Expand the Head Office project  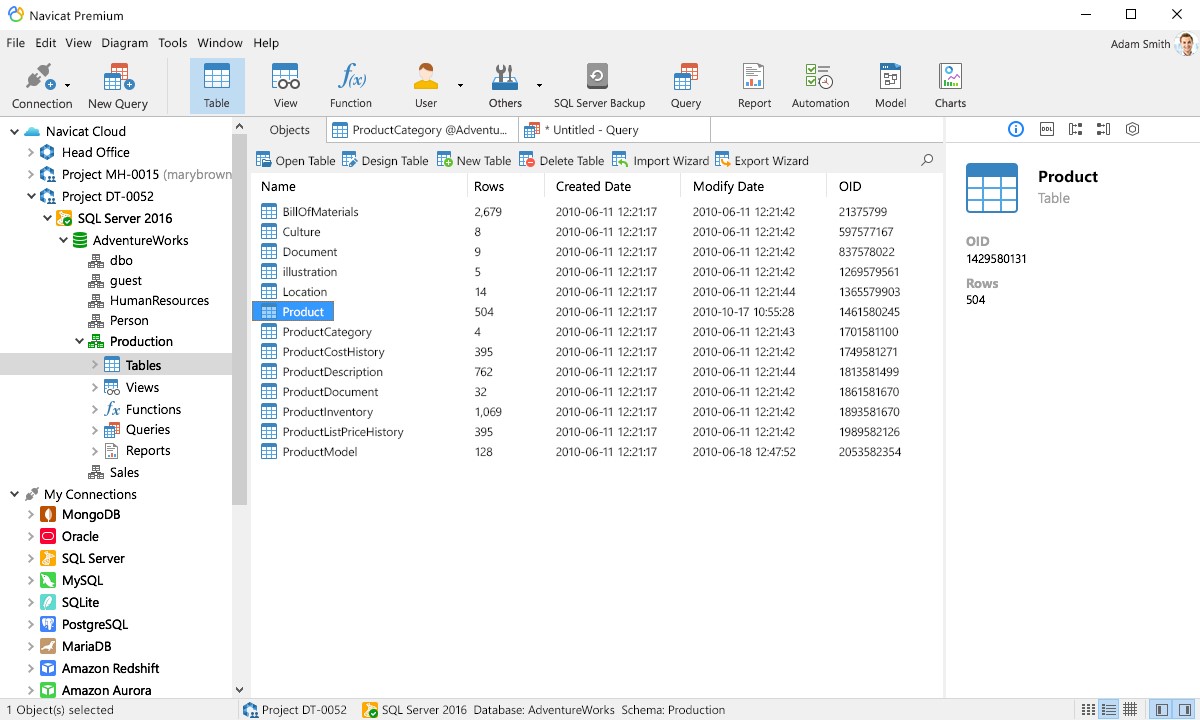(x=30, y=153)
